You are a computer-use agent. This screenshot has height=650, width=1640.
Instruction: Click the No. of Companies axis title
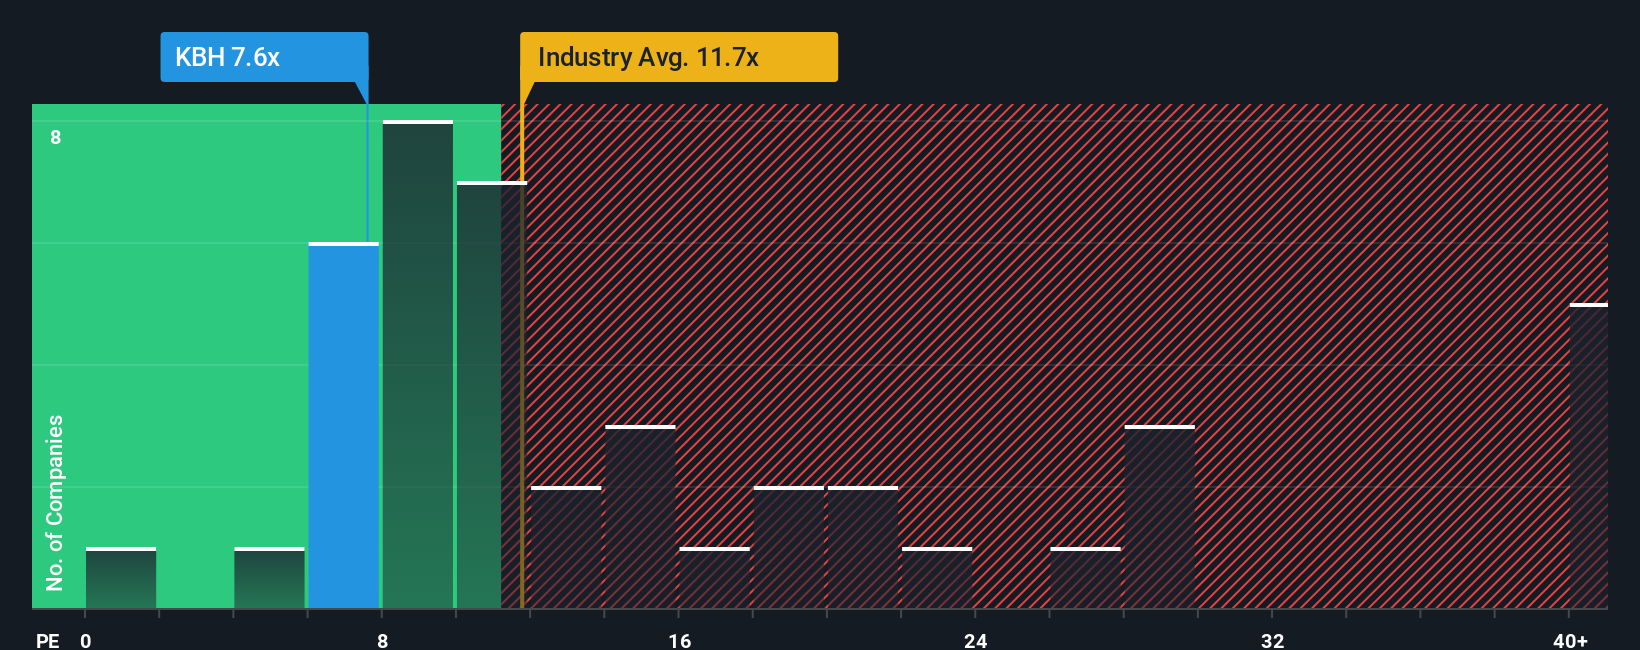[55, 503]
